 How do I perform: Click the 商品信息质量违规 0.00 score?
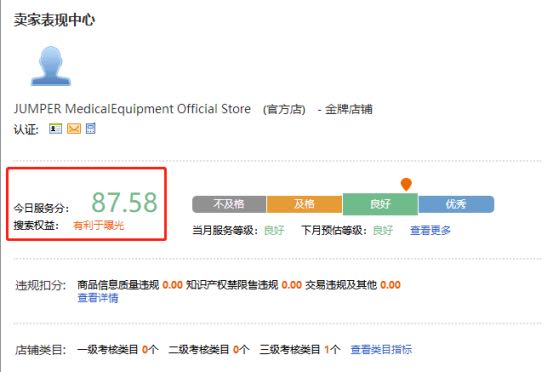pyautogui.click(x=172, y=285)
